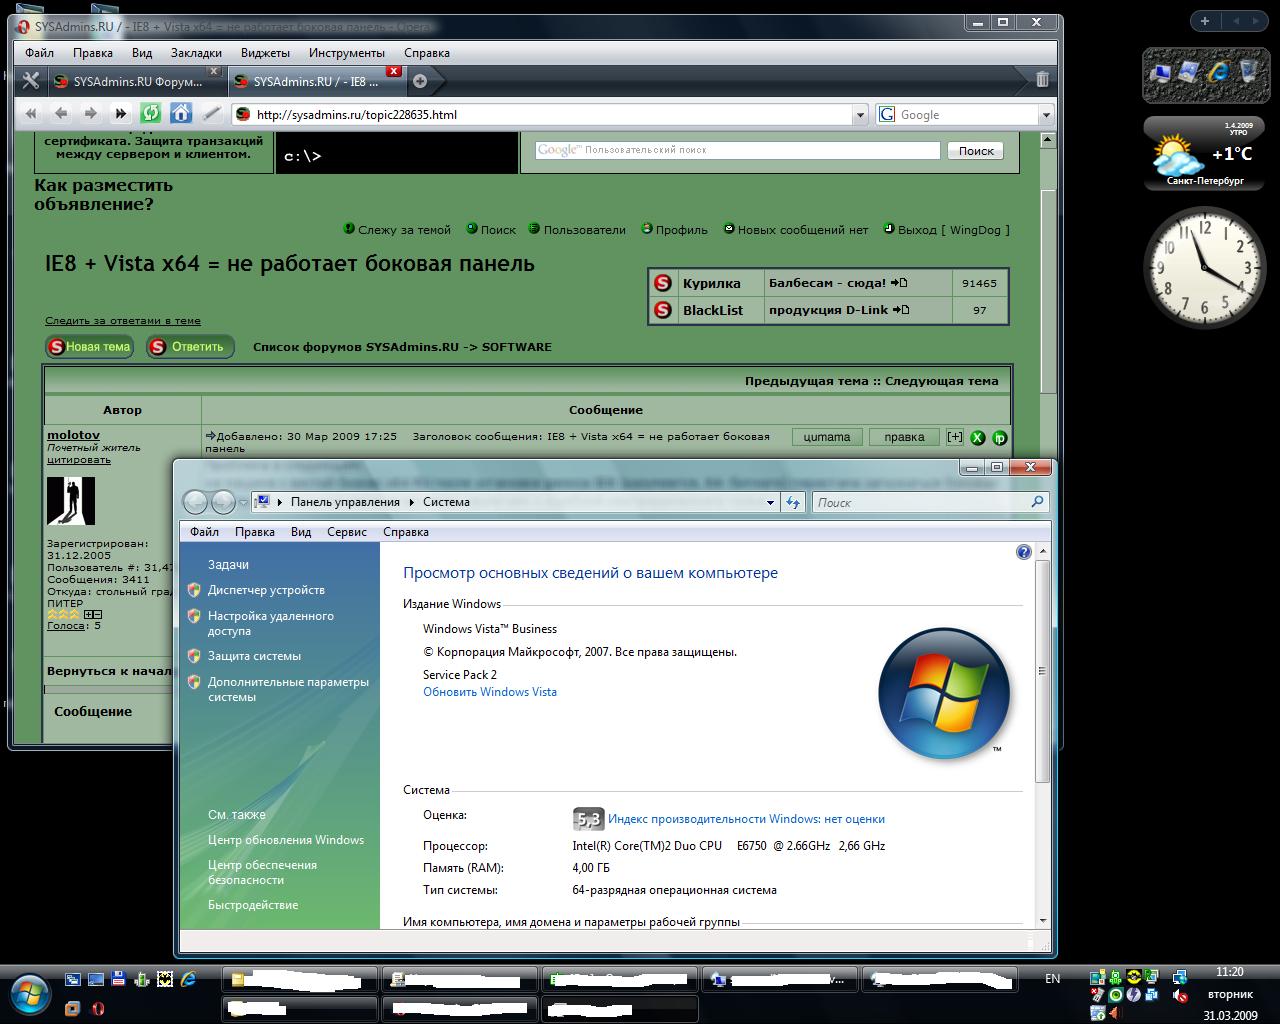The height and width of the screenshot is (1024, 1280).
Task: Click the Windows Start orb
Action: [30, 994]
